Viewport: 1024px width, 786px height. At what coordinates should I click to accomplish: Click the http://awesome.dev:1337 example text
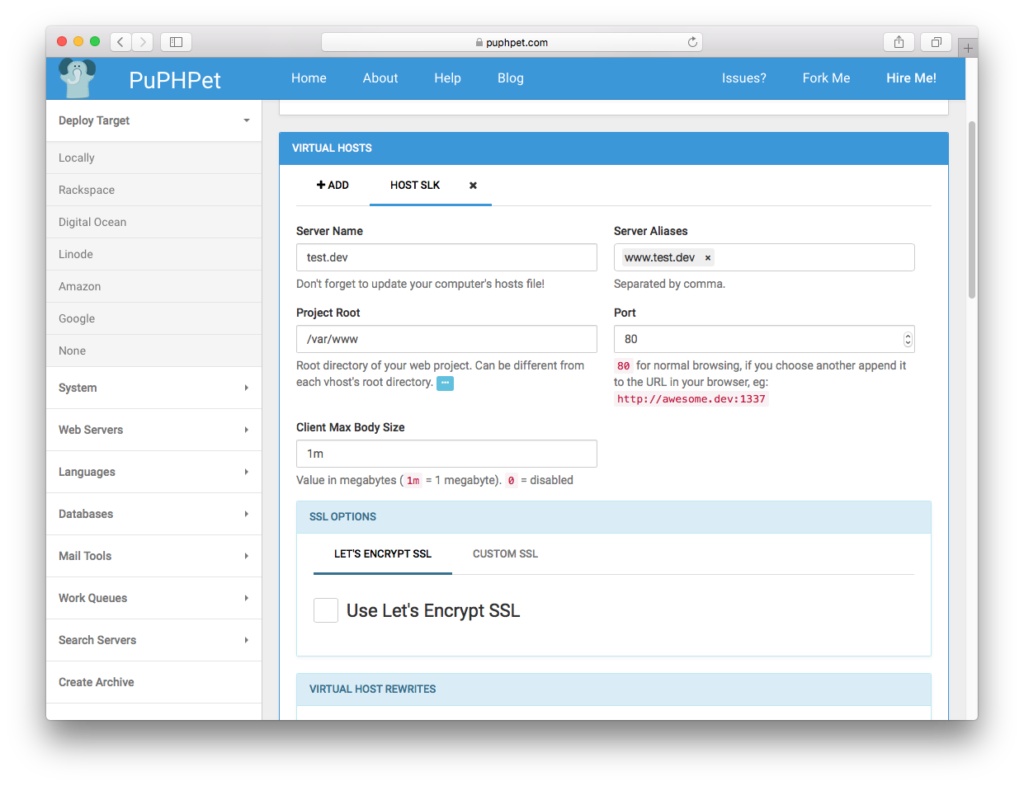pyautogui.click(x=691, y=399)
